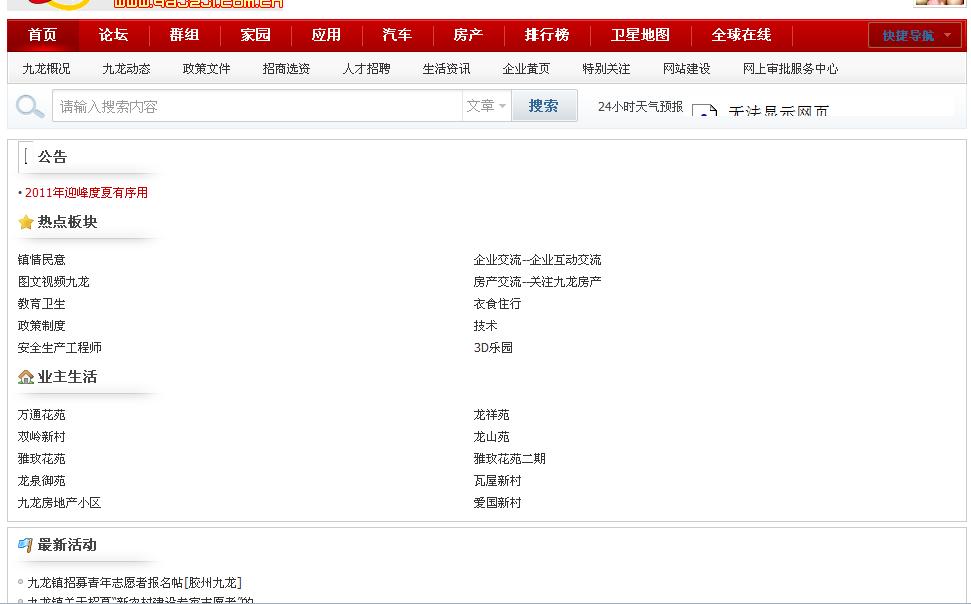Click the house icon beside 业主生活

pos(26,377)
